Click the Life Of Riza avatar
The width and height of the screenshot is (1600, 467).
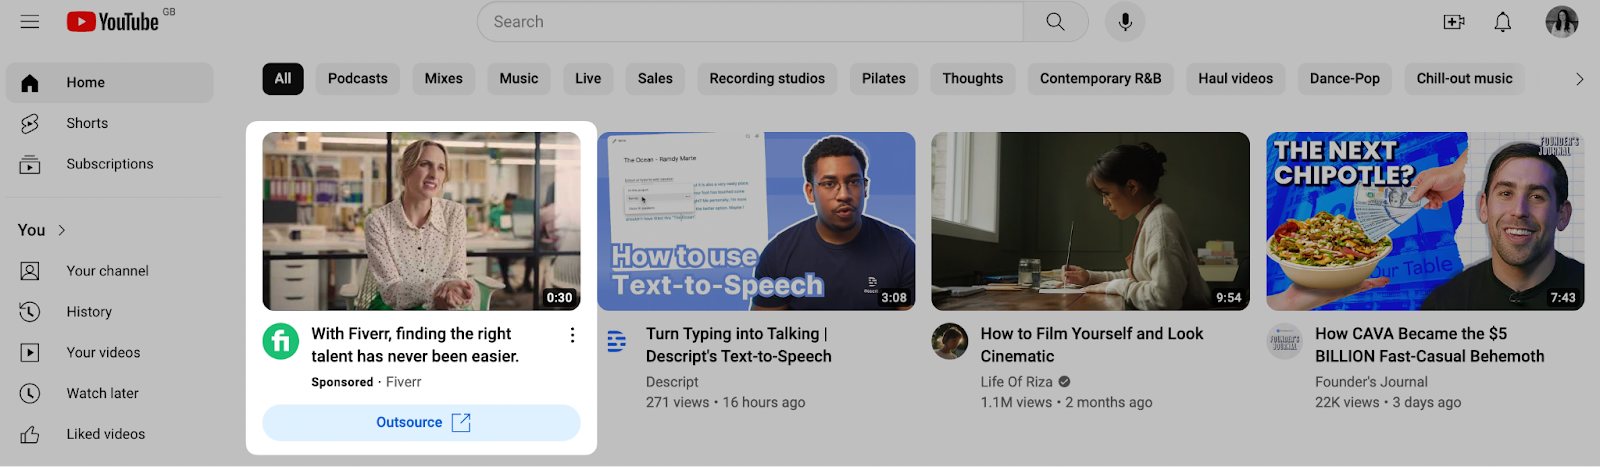(950, 341)
